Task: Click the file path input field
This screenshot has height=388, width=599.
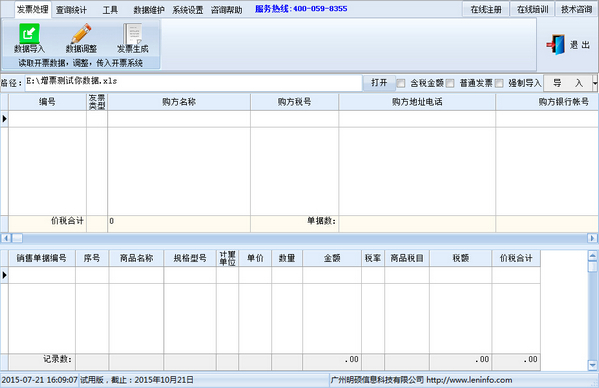Action: point(193,83)
